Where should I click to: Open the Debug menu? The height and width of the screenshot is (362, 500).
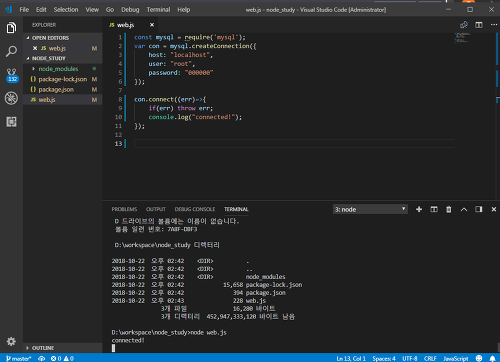point(130,10)
